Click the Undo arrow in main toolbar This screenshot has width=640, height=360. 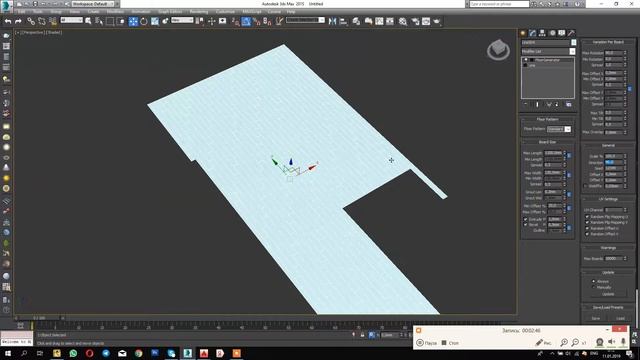tap(8, 21)
